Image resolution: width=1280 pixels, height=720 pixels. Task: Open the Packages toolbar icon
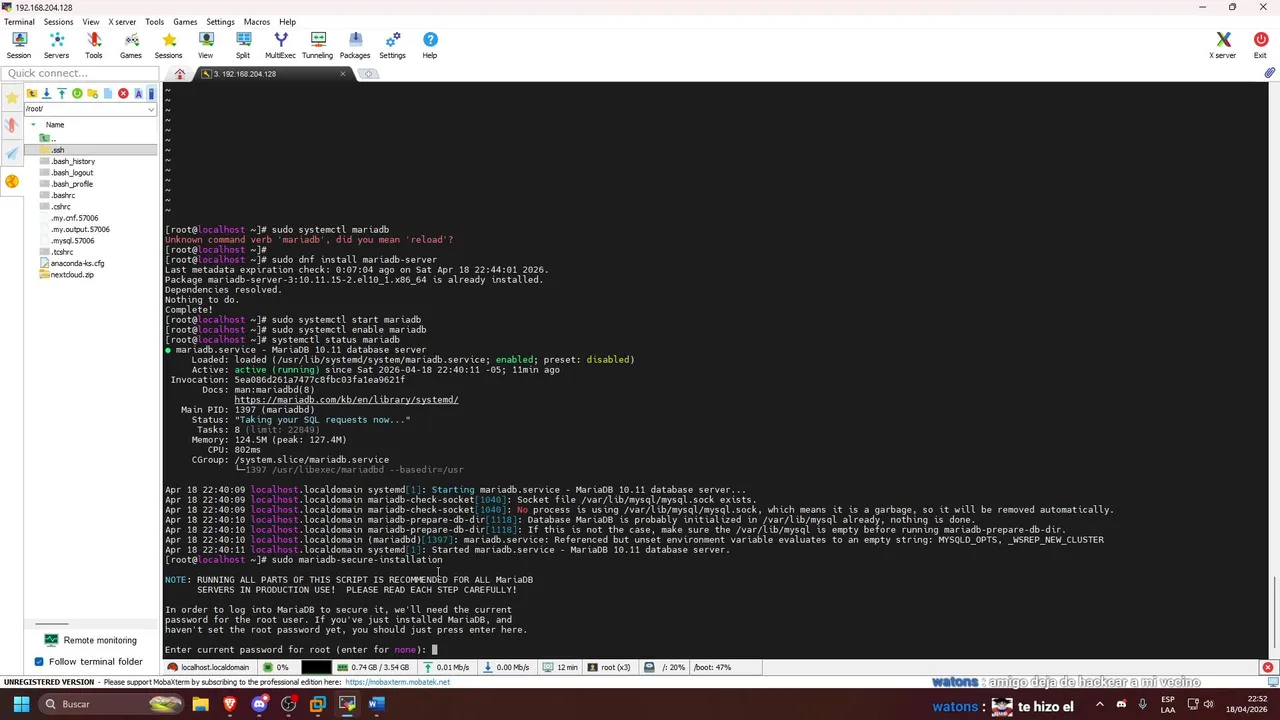pyautogui.click(x=355, y=45)
